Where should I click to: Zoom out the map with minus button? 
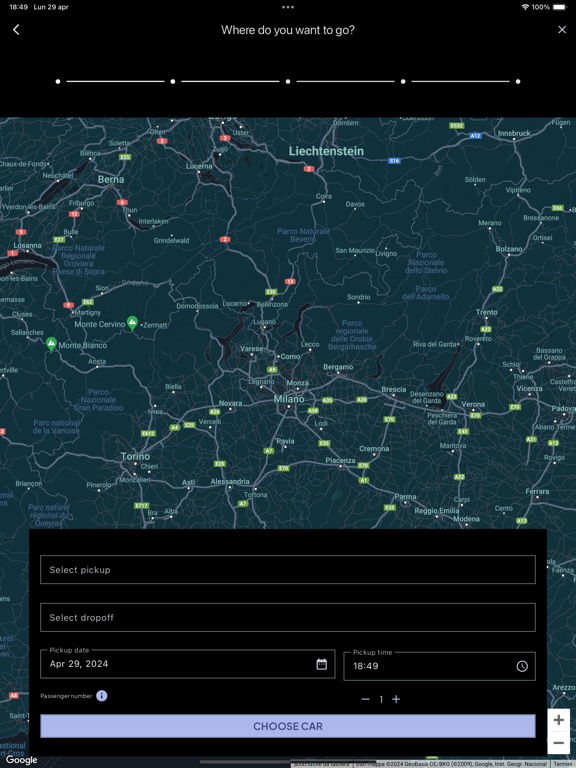[x=558, y=743]
